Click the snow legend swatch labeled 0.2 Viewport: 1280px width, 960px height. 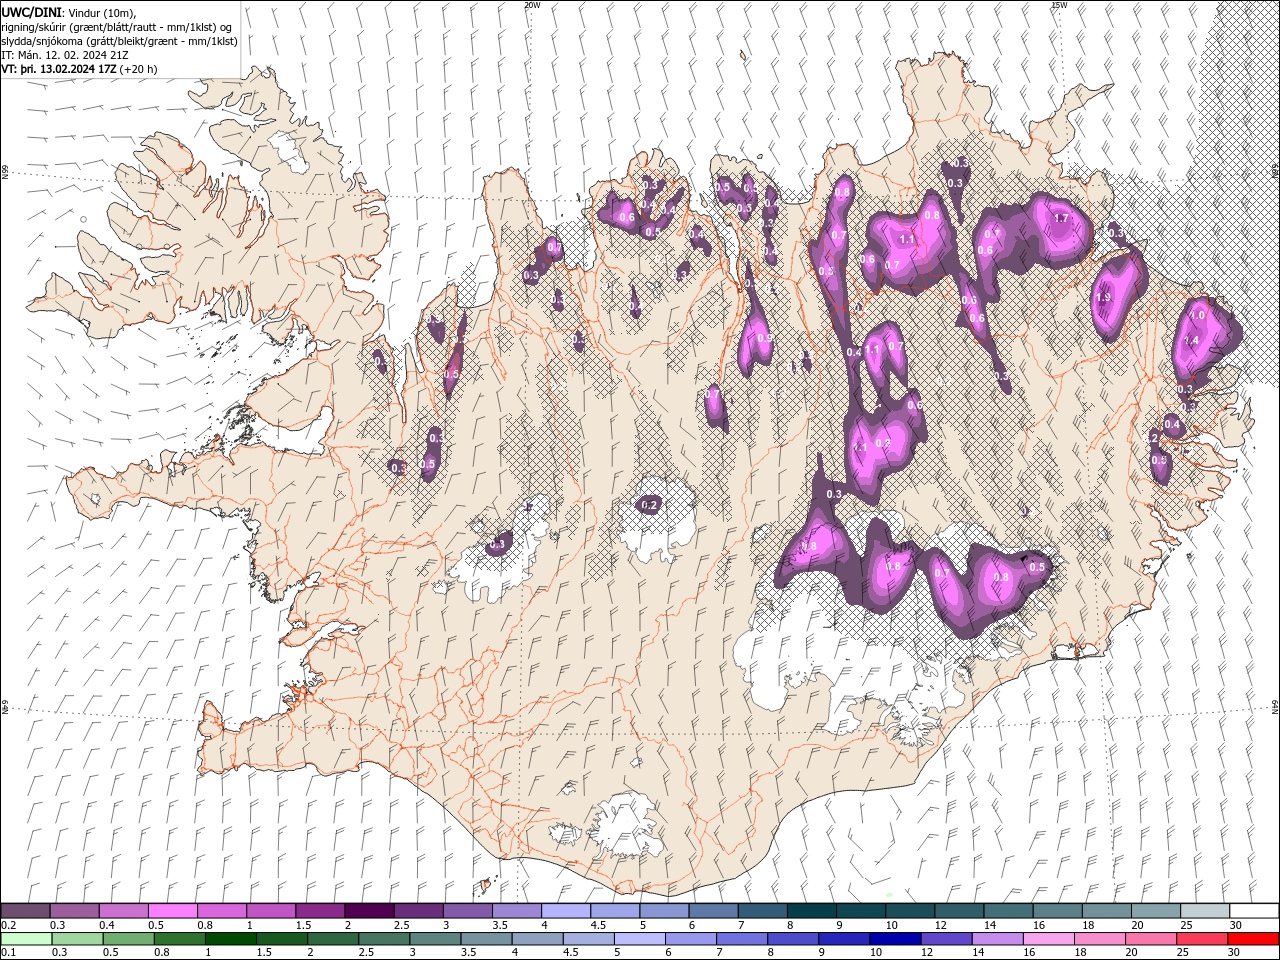pyautogui.click(x=25, y=910)
